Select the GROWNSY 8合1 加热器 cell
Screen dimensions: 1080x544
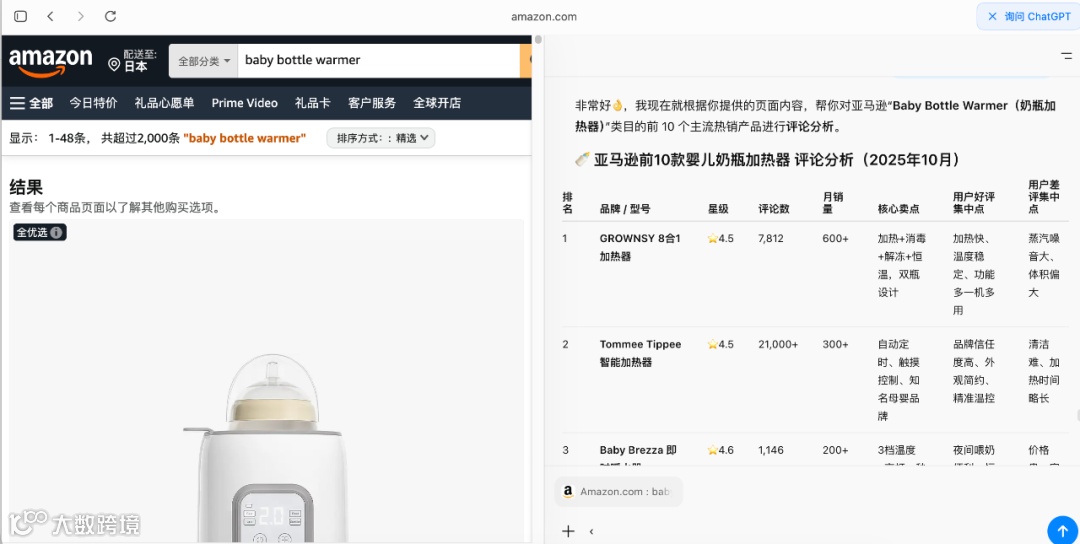tap(640, 247)
